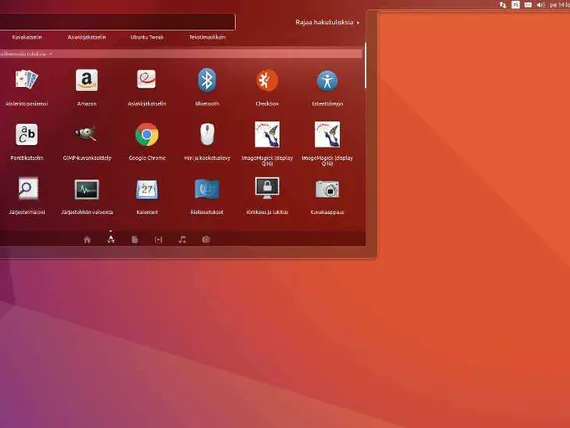Open the mail indicator in top panel

528,5
